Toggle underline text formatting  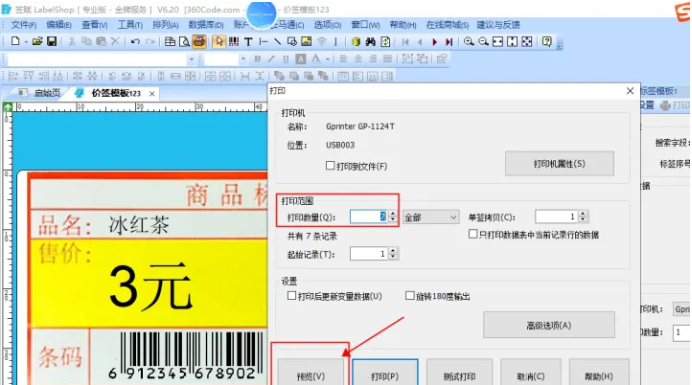pos(286,59)
